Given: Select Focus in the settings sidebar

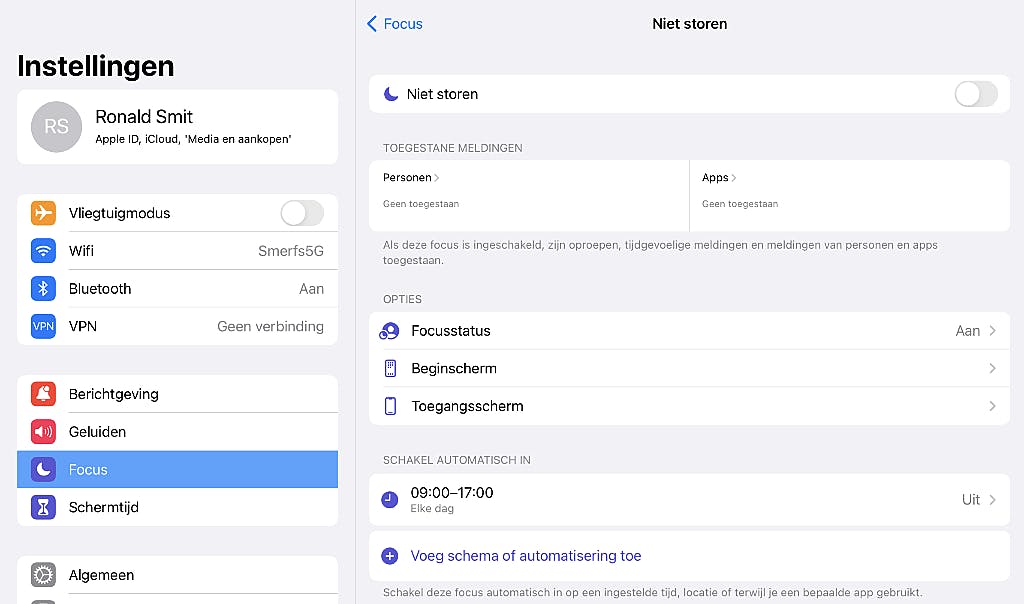Looking at the screenshot, I should [177, 469].
